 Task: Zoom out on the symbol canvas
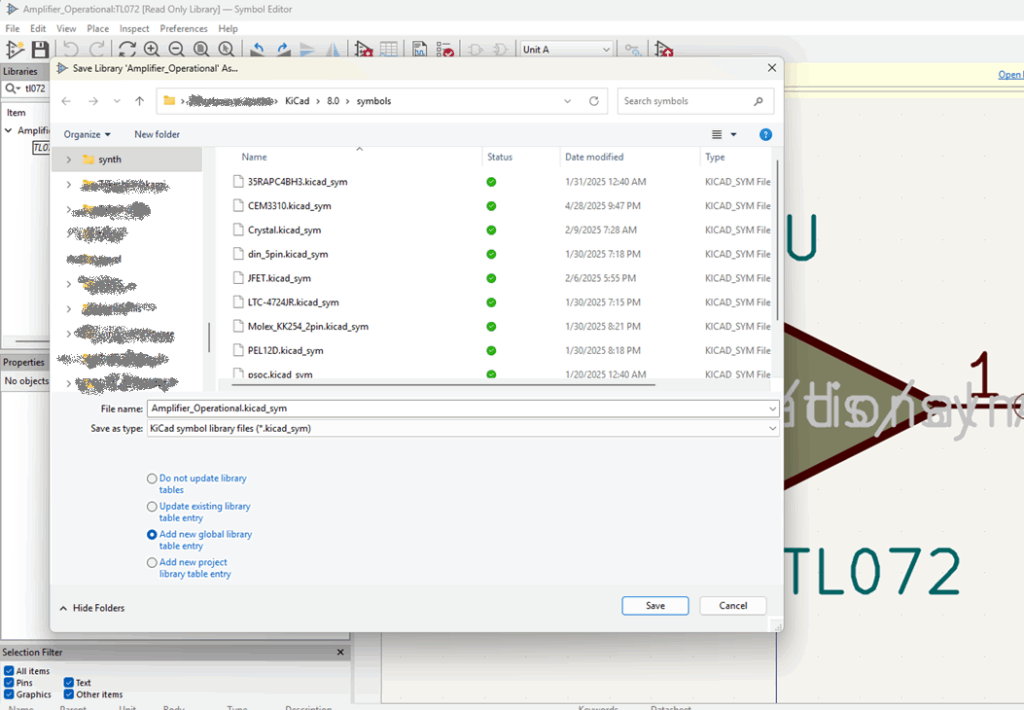176,49
